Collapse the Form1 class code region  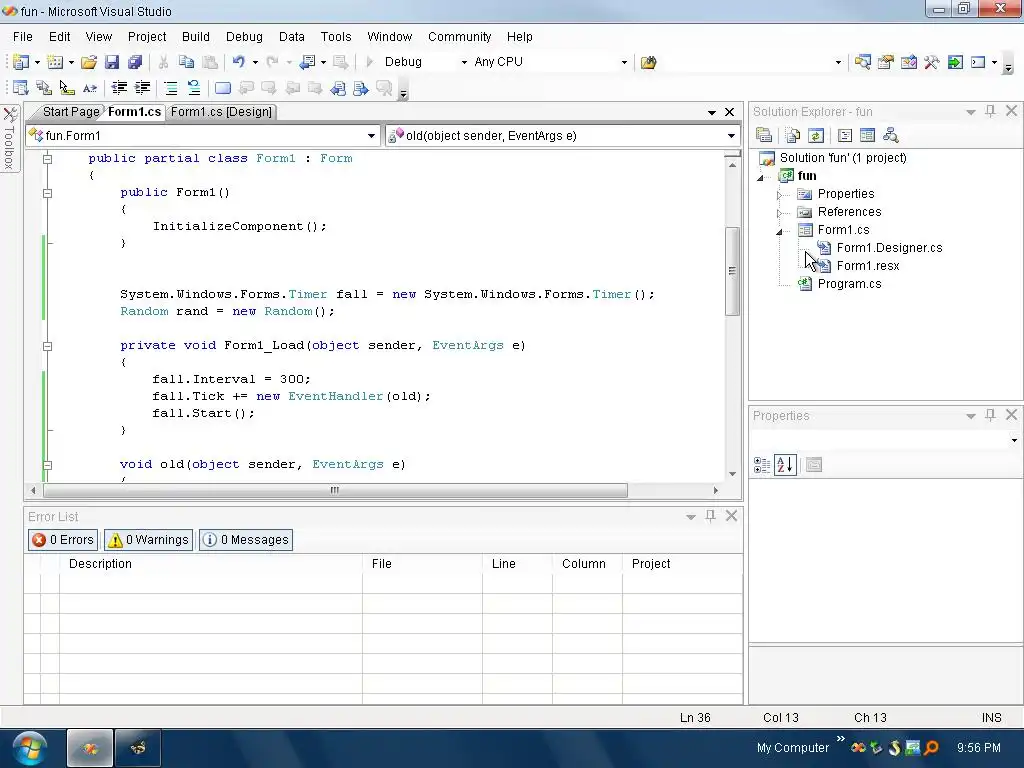pos(48,159)
